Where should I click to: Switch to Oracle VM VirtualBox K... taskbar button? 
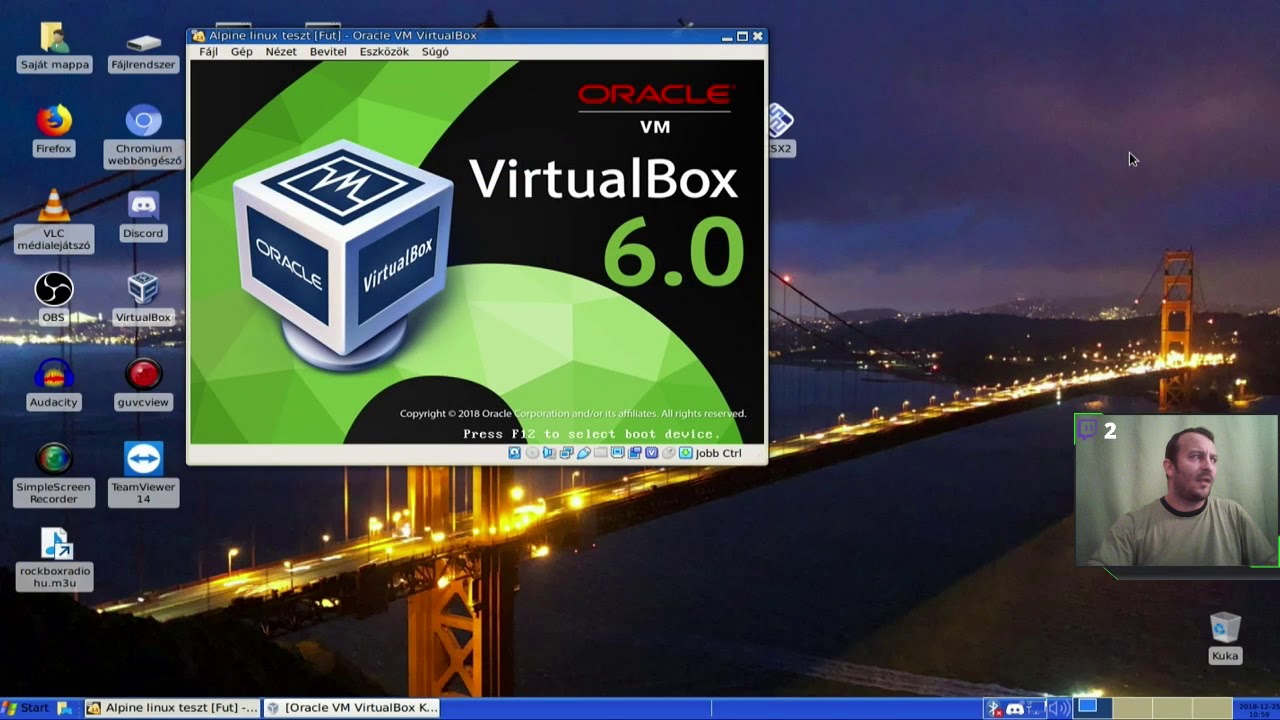(352, 708)
